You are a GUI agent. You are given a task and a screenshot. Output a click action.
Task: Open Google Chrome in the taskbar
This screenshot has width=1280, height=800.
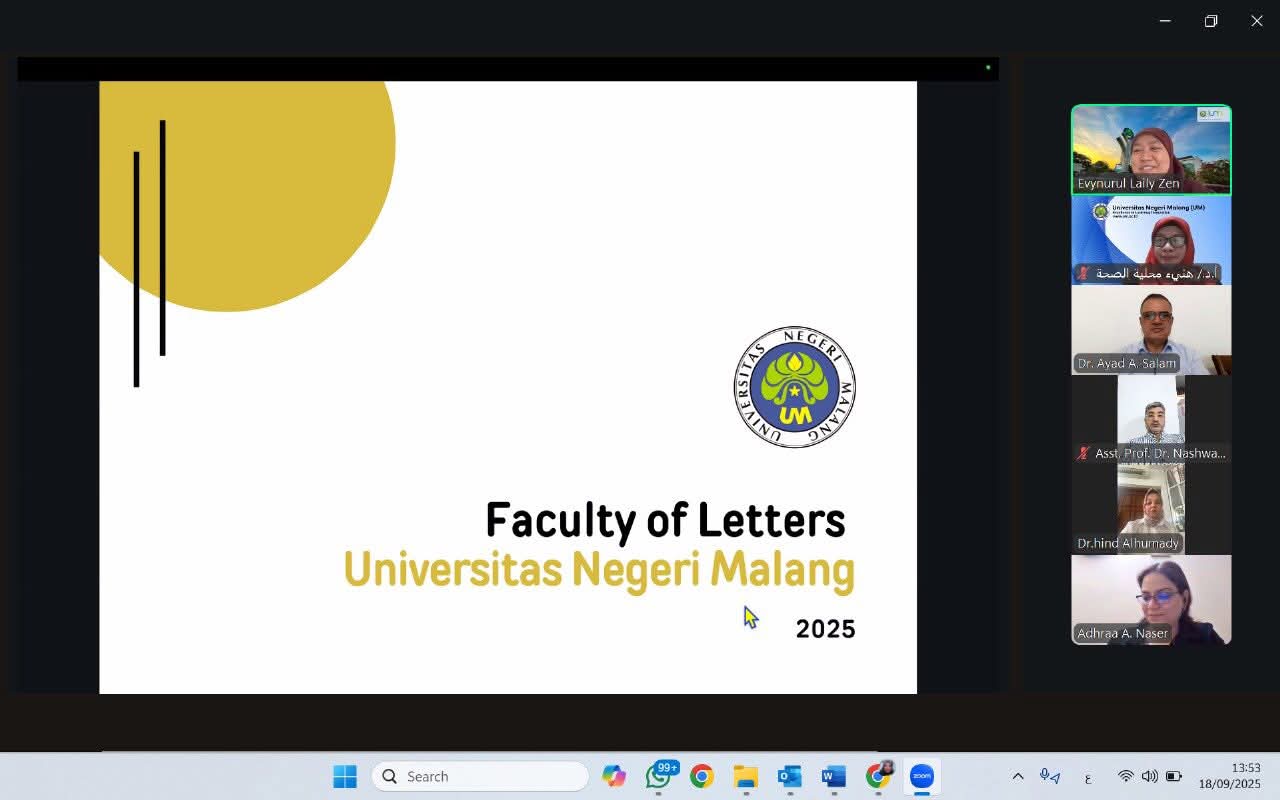tap(701, 776)
